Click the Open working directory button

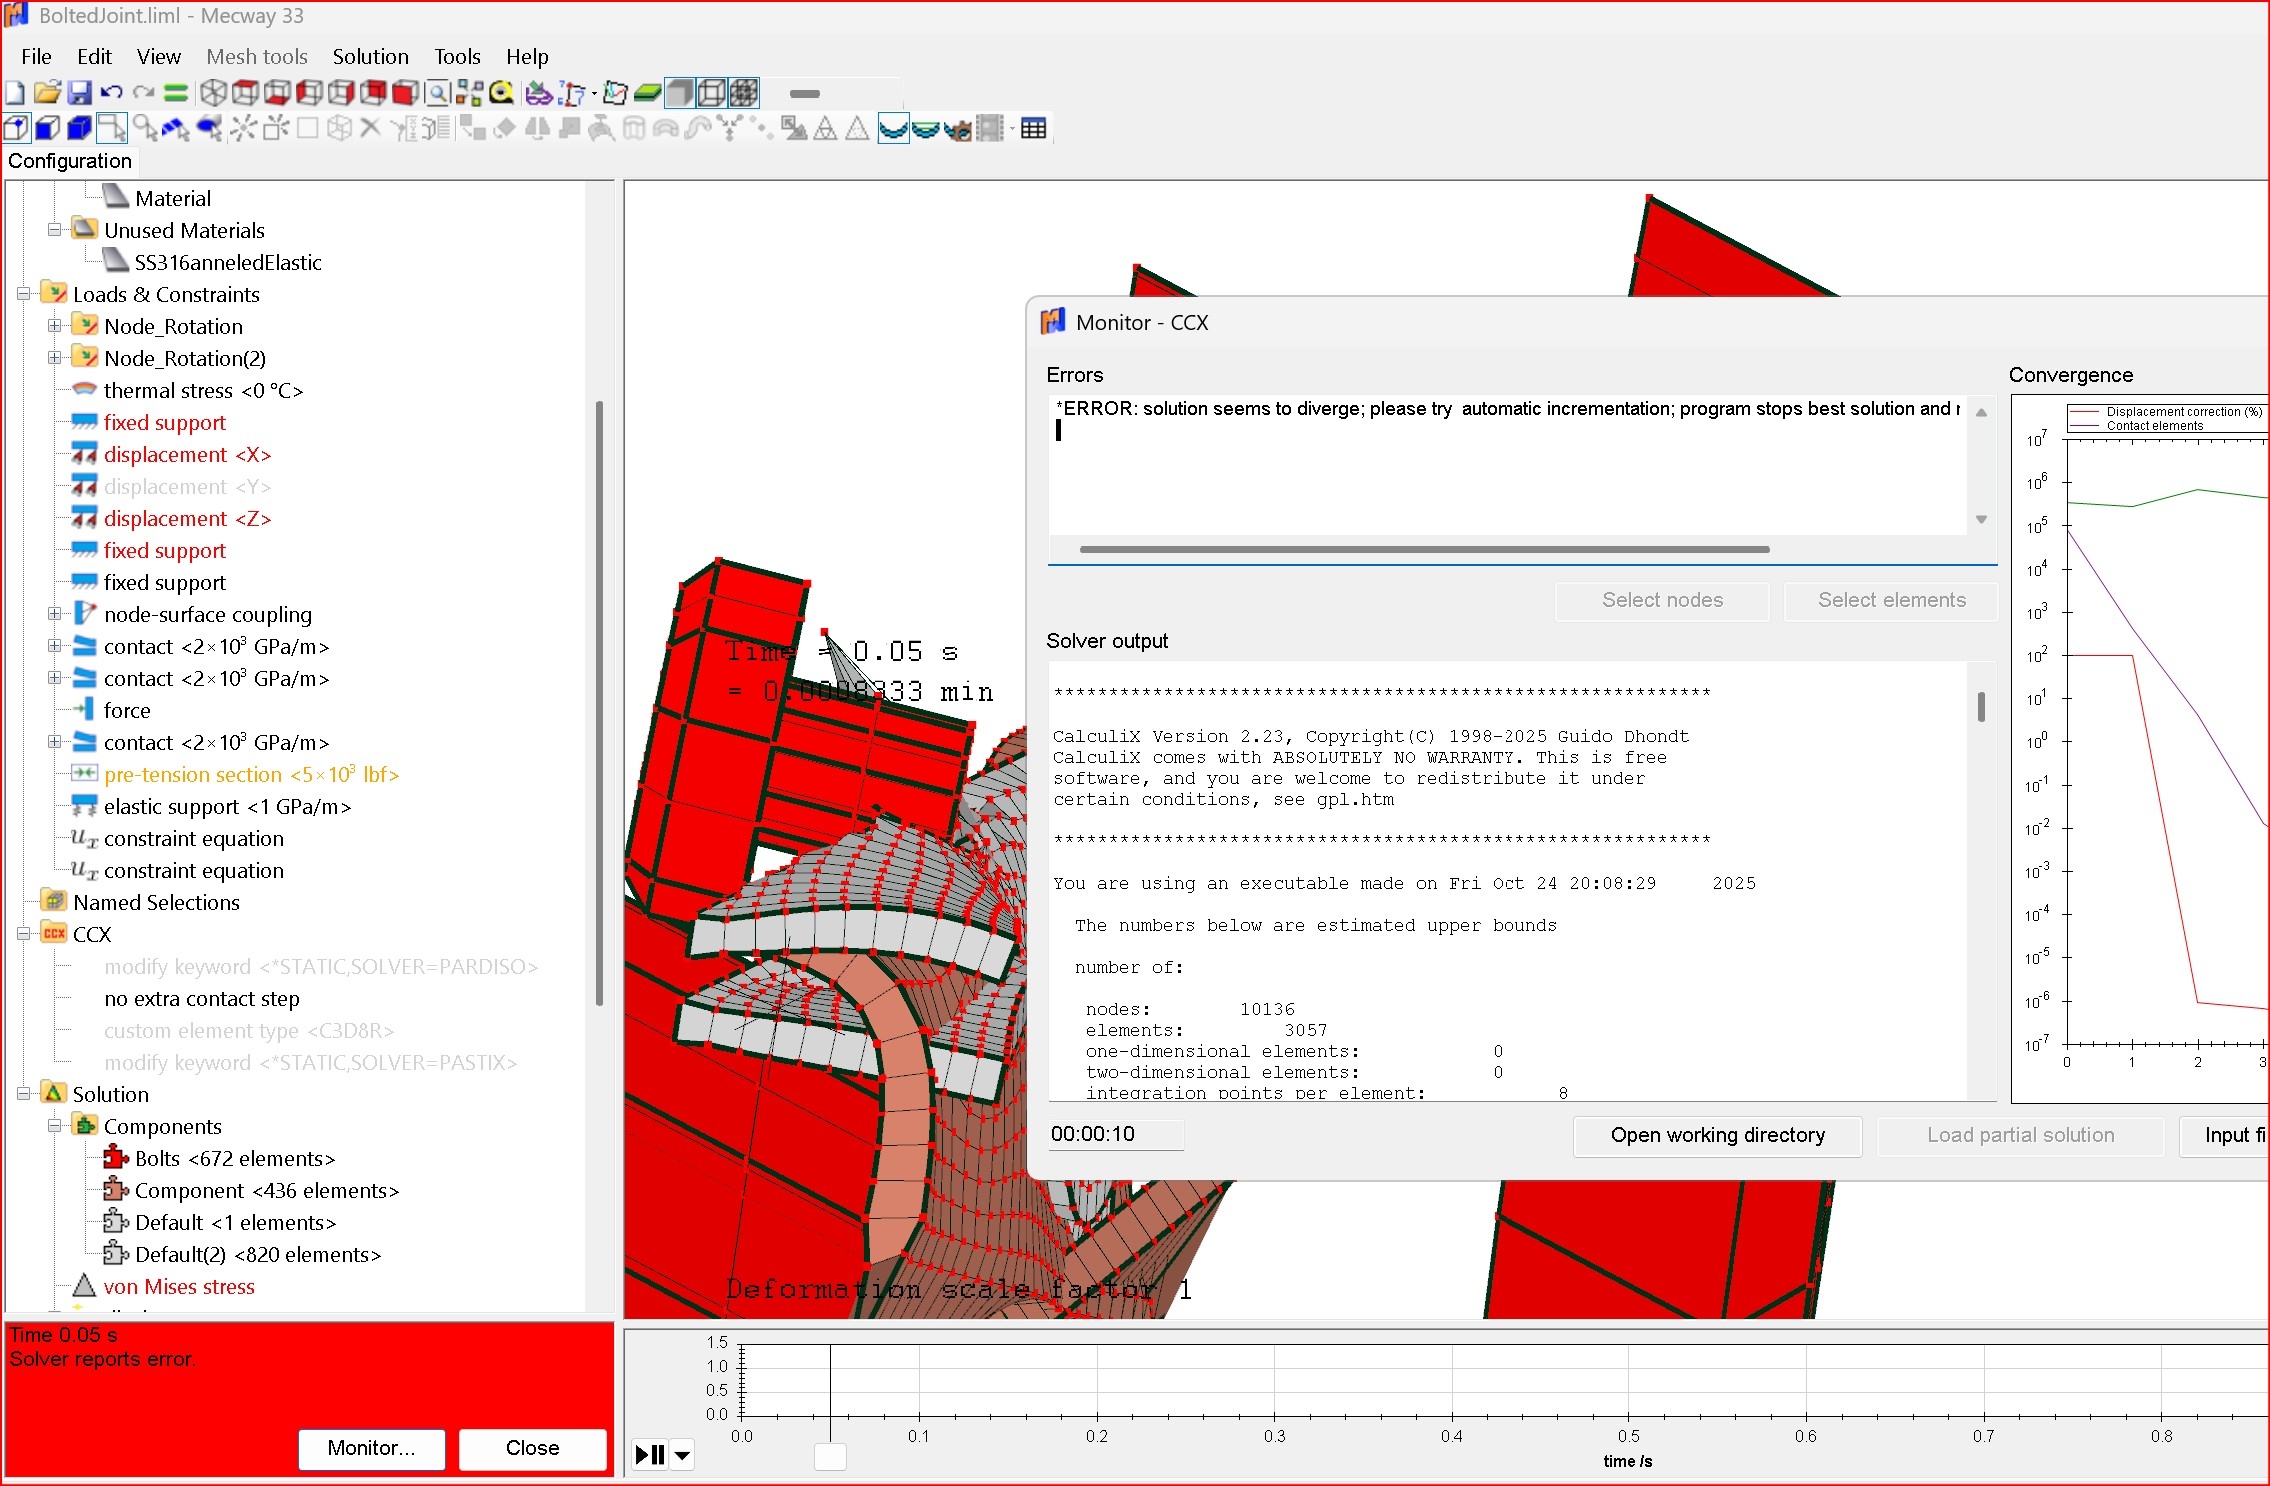1717,1135
